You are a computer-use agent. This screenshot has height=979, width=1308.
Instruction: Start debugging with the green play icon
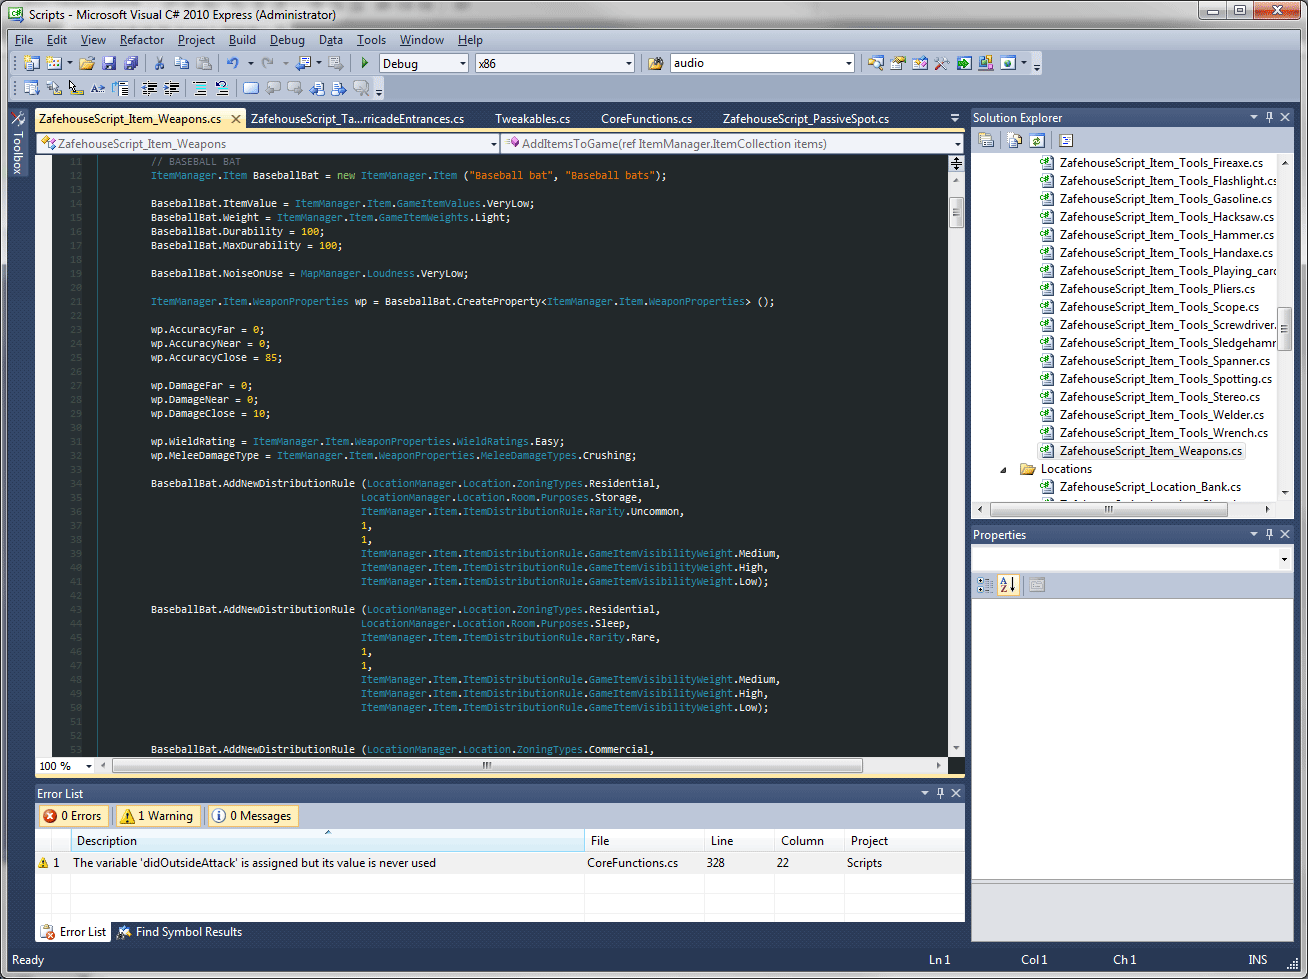(x=365, y=63)
